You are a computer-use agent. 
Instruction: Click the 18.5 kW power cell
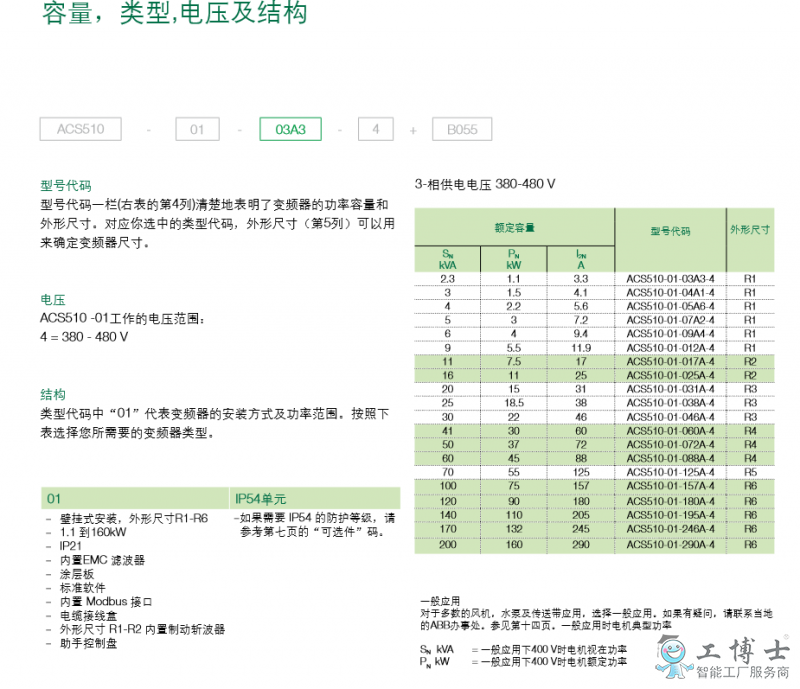pos(514,403)
